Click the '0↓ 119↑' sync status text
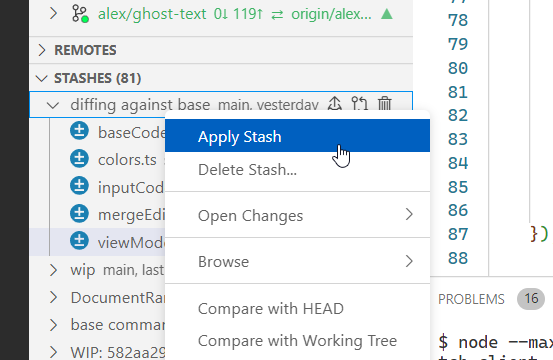 (x=238, y=14)
